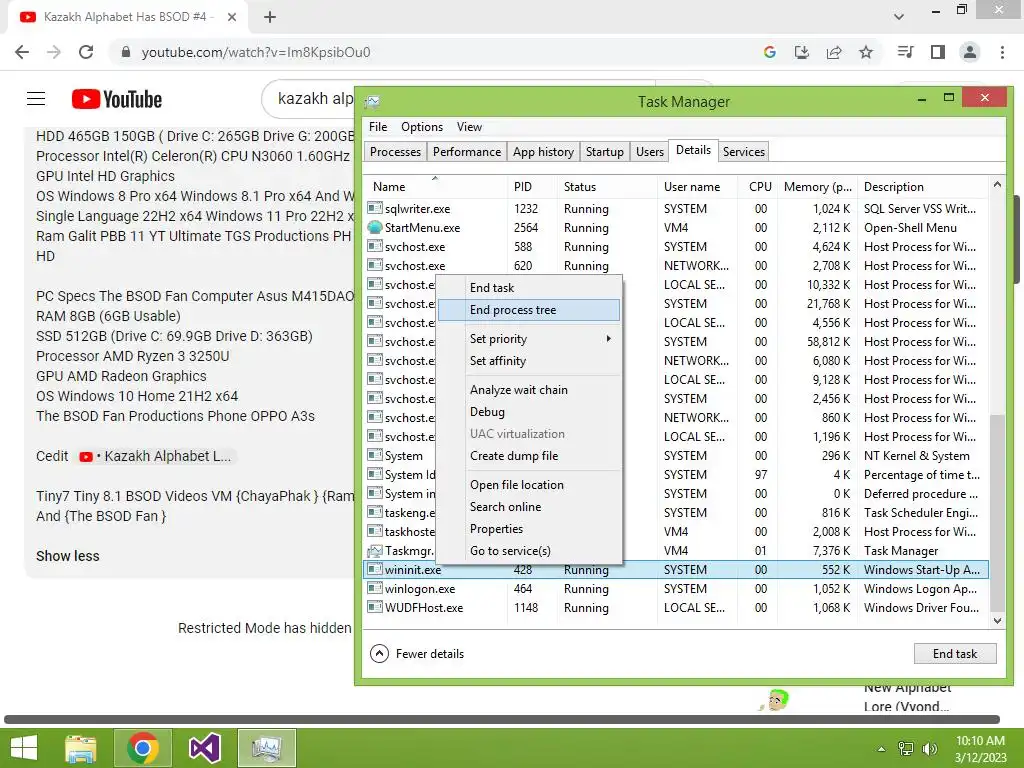View site security padlock info
This screenshot has width=1024, height=768.
tap(126, 52)
